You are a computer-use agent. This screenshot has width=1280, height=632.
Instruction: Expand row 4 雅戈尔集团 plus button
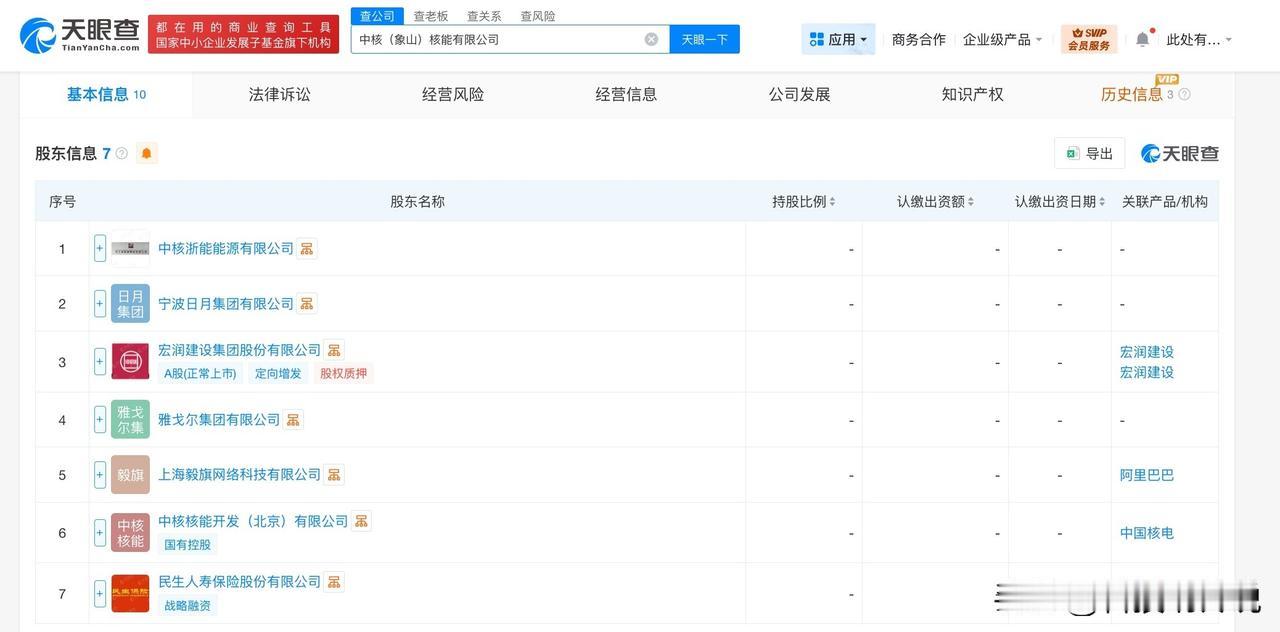[100, 420]
